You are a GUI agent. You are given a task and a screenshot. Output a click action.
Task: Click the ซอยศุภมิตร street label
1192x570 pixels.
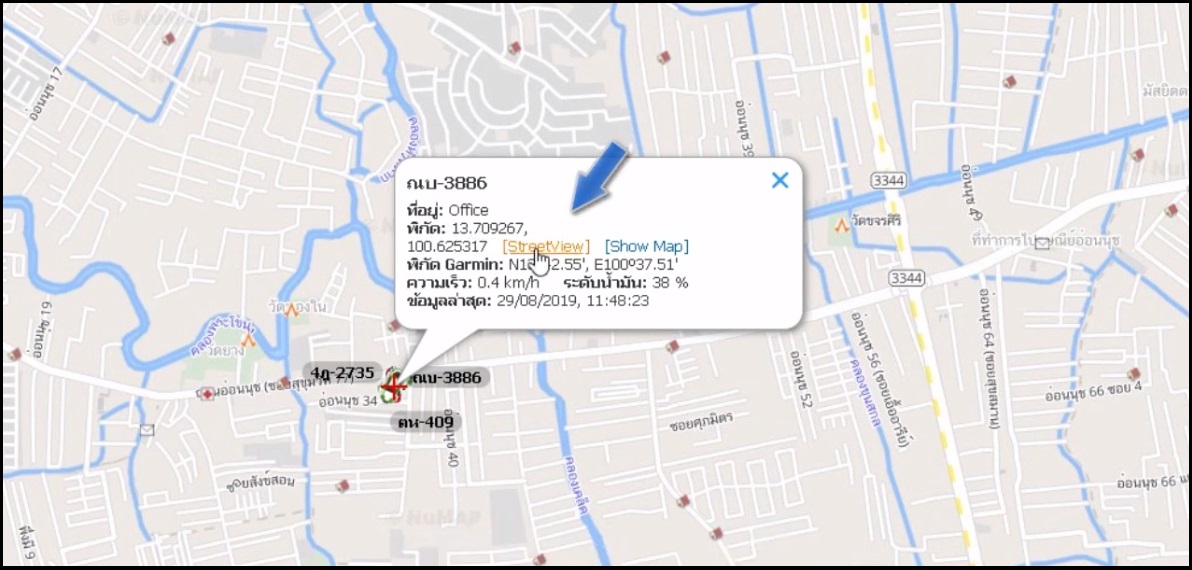click(701, 420)
